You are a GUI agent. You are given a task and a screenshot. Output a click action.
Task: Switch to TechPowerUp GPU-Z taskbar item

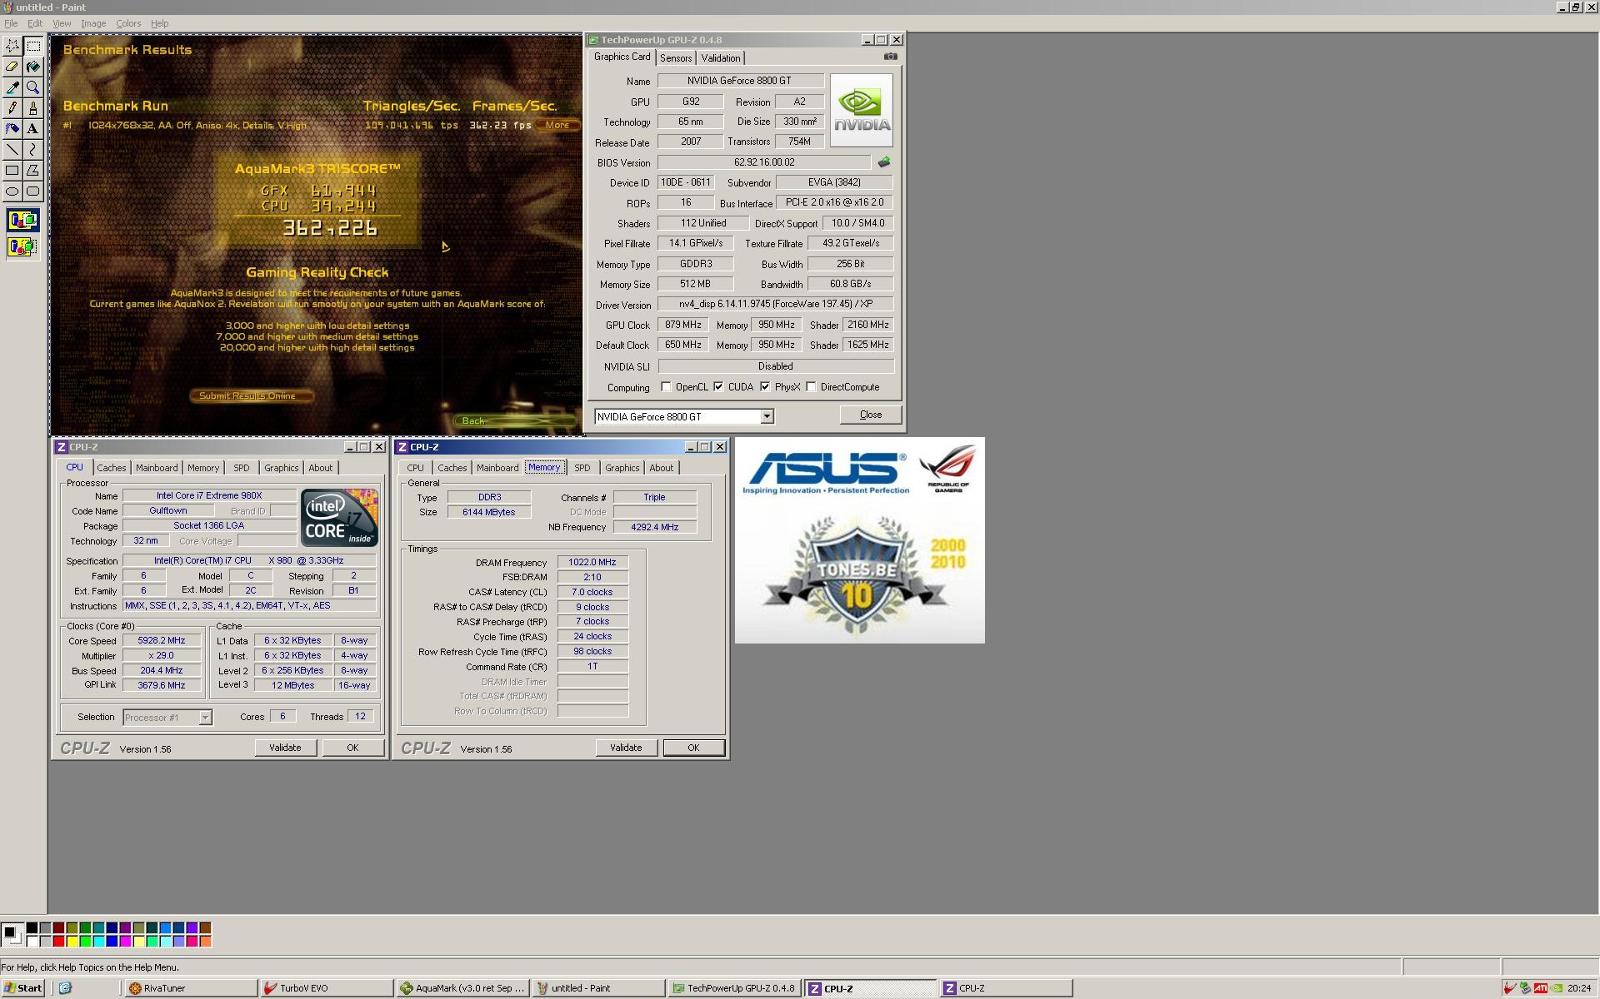click(x=734, y=988)
